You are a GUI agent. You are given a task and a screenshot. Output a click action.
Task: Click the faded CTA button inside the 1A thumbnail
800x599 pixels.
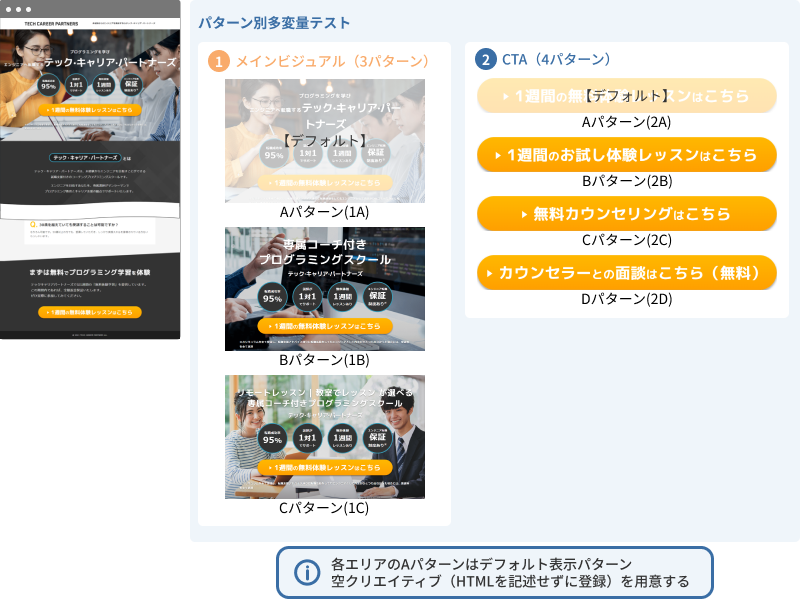click(324, 183)
